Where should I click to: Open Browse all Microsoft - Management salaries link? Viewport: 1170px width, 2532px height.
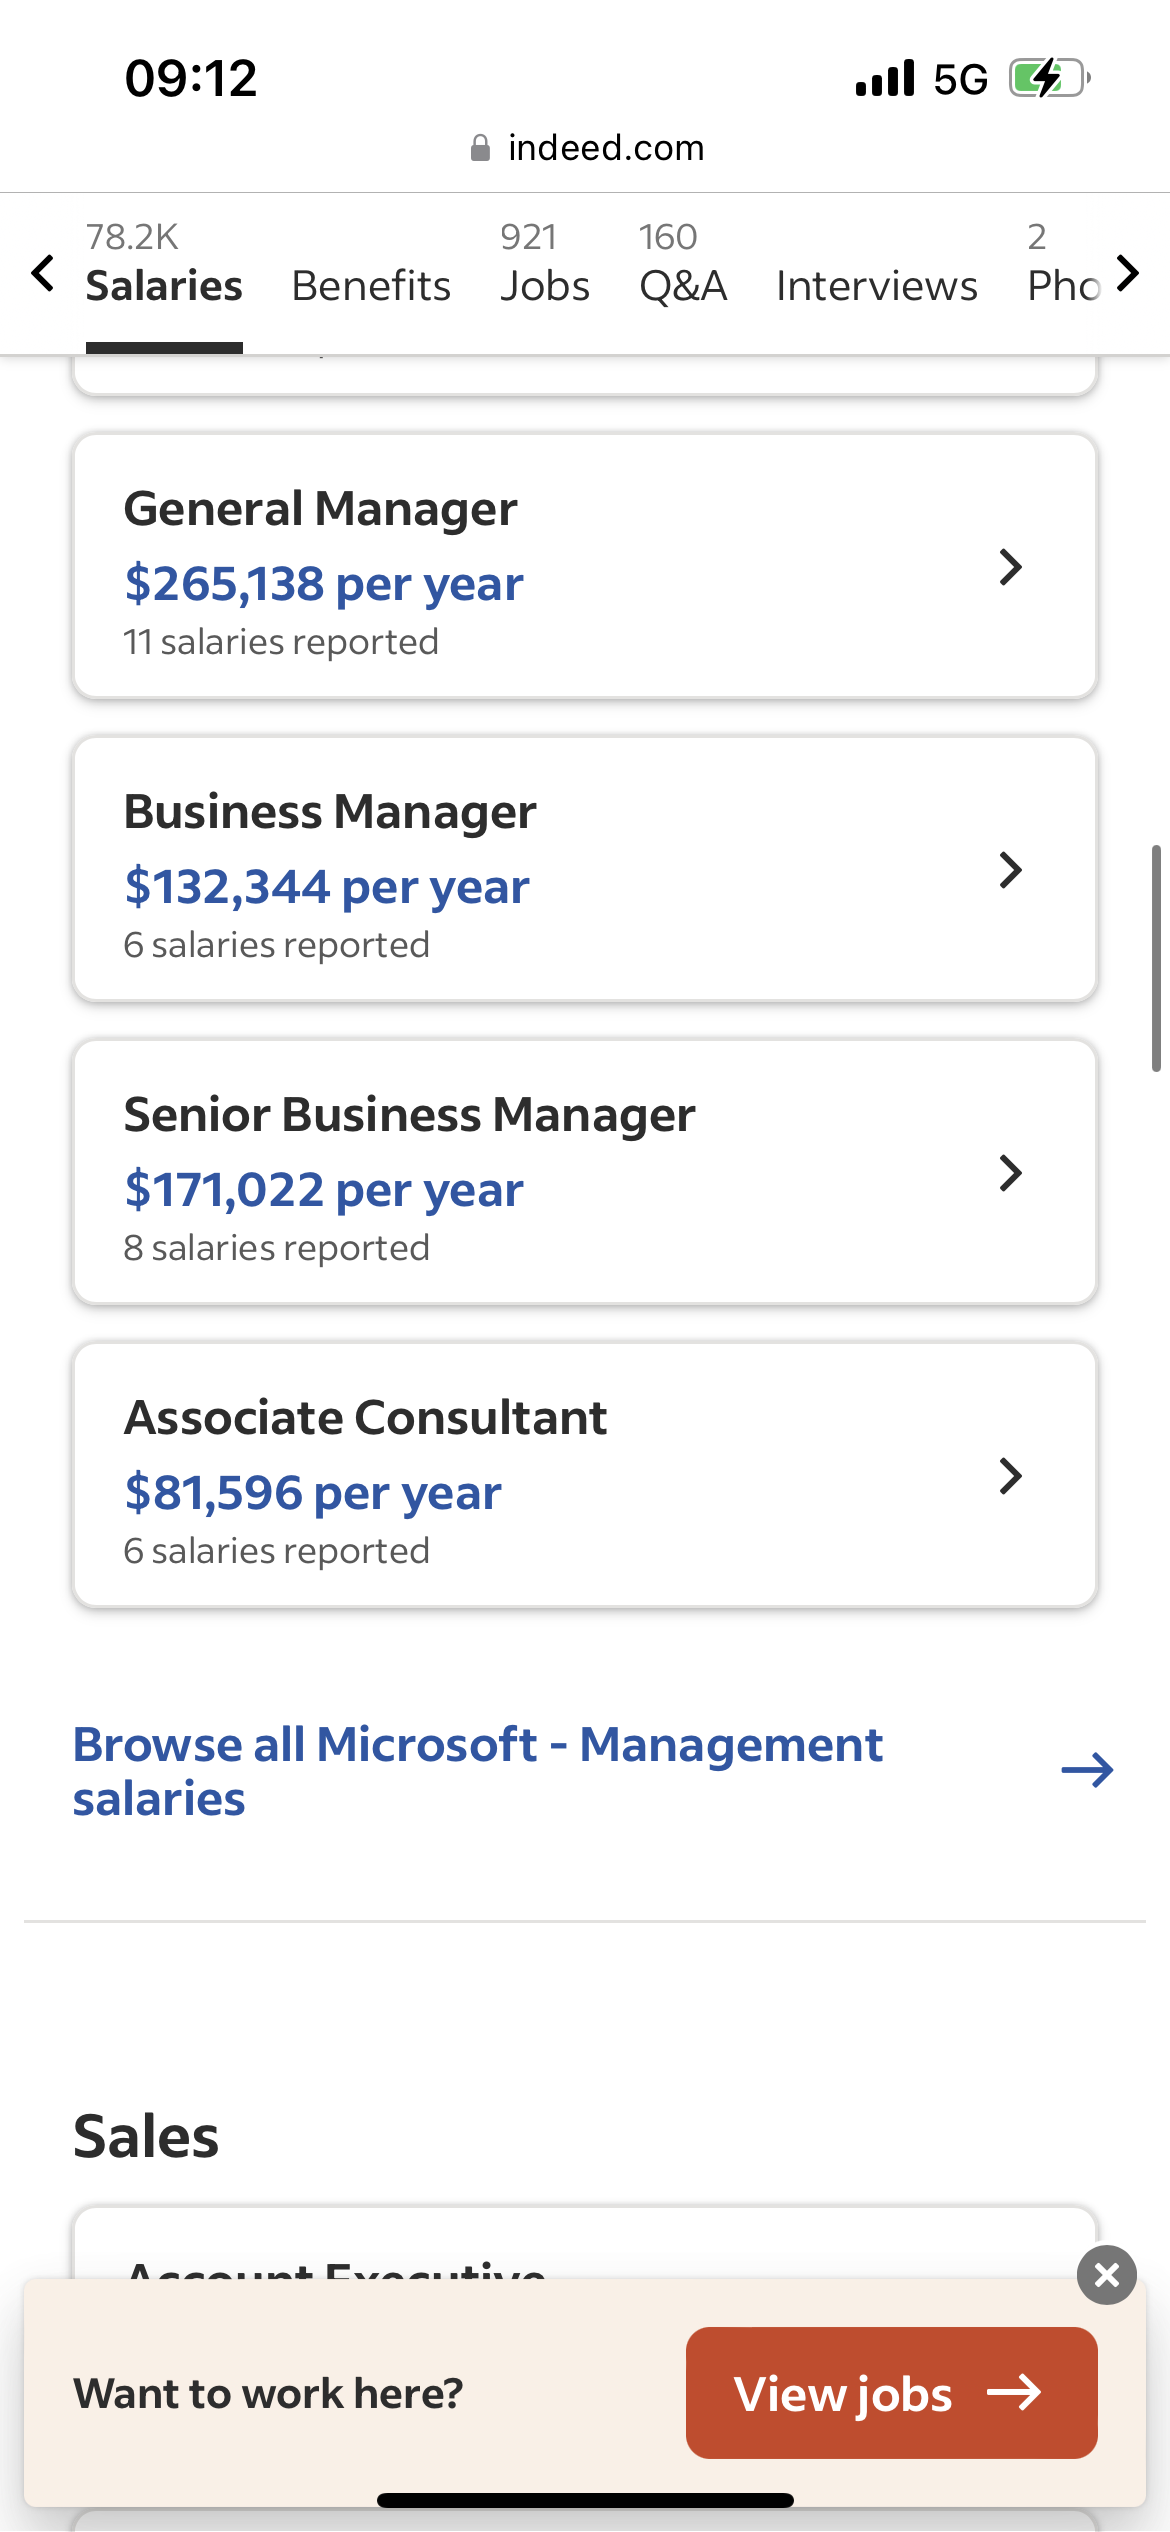478,1771
